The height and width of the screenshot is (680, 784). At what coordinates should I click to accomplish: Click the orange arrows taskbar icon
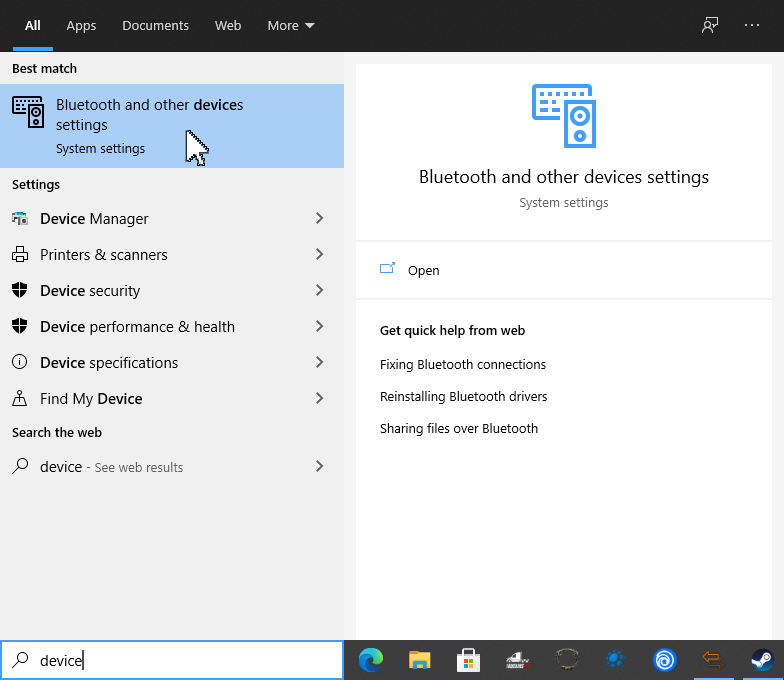pyautogui.click(x=714, y=660)
